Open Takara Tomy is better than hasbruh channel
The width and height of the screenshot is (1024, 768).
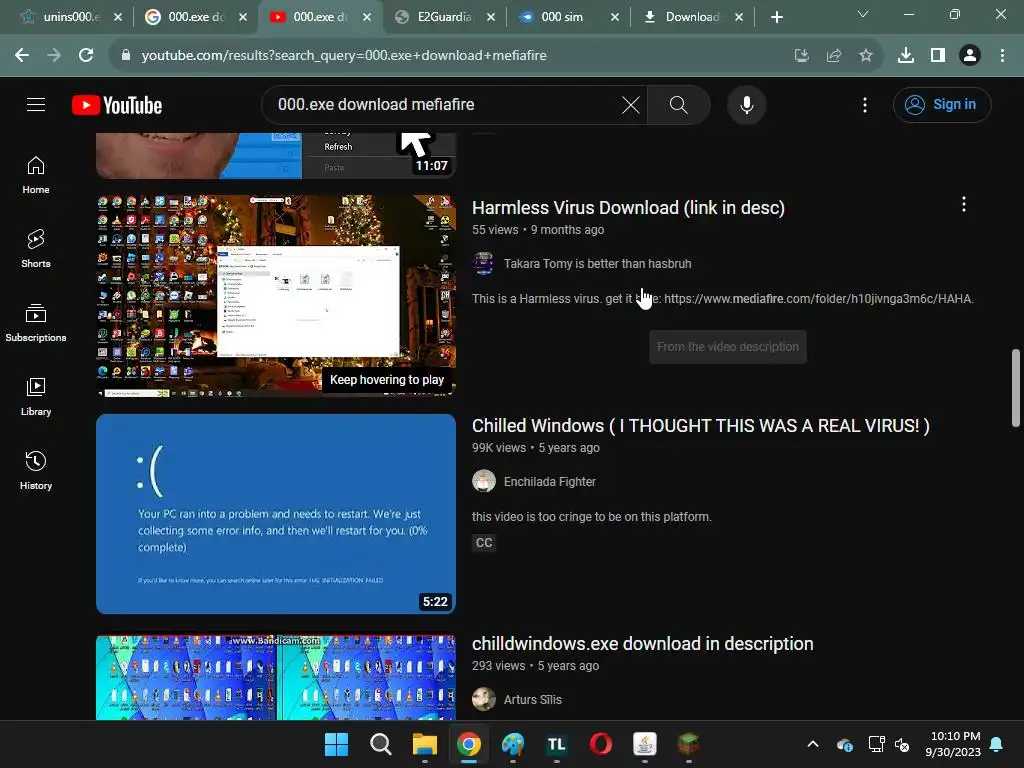pos(597,264)
